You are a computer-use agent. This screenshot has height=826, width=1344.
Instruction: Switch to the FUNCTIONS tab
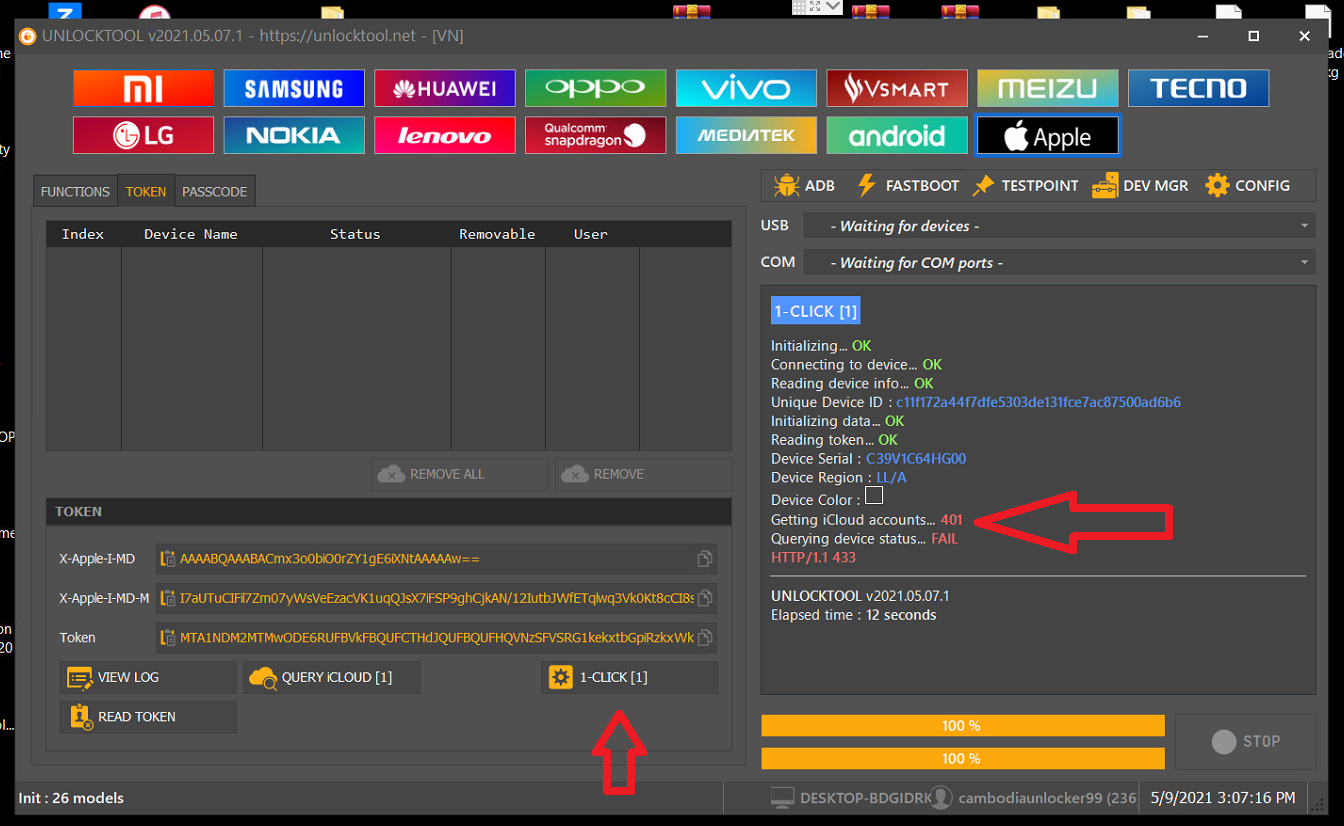click(x=75, y=191)
